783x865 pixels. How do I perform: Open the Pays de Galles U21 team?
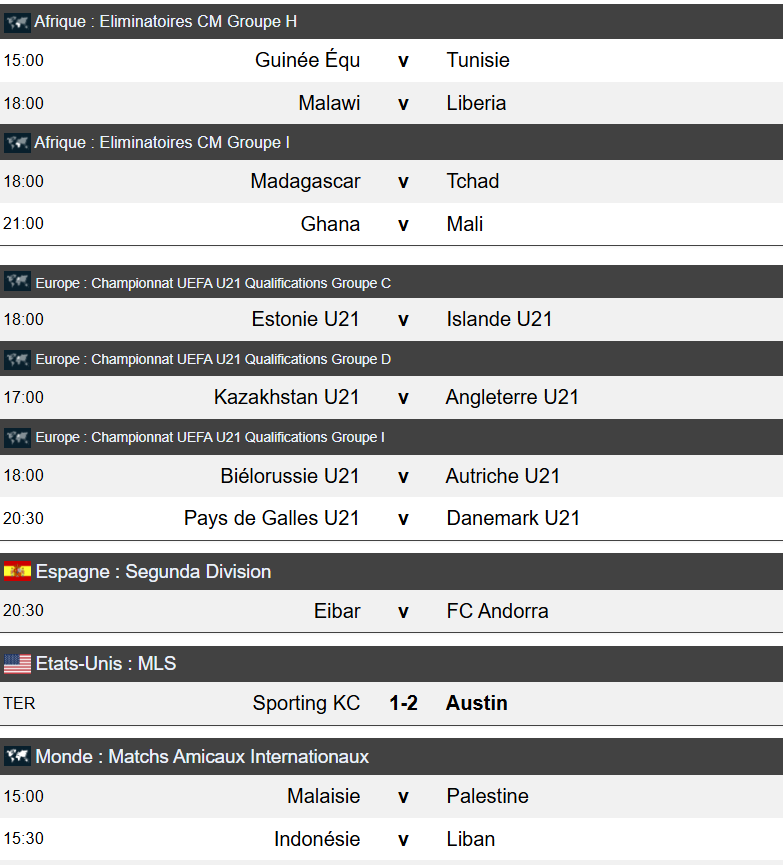[x=271, y=518]
